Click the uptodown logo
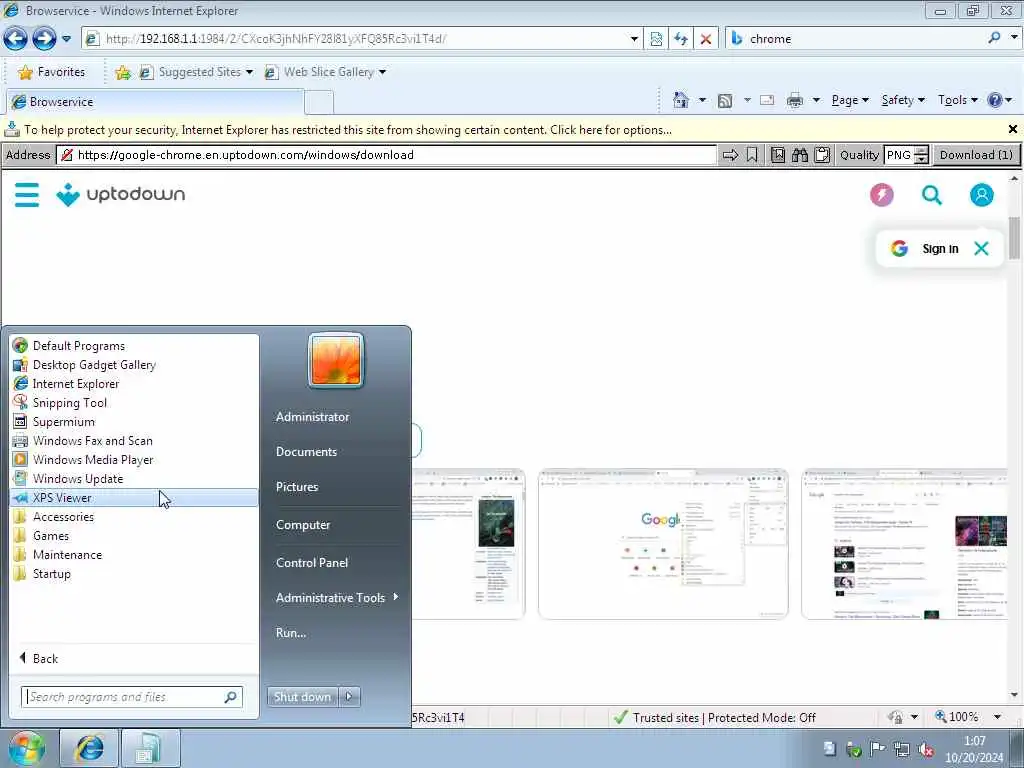 [121, 195]
